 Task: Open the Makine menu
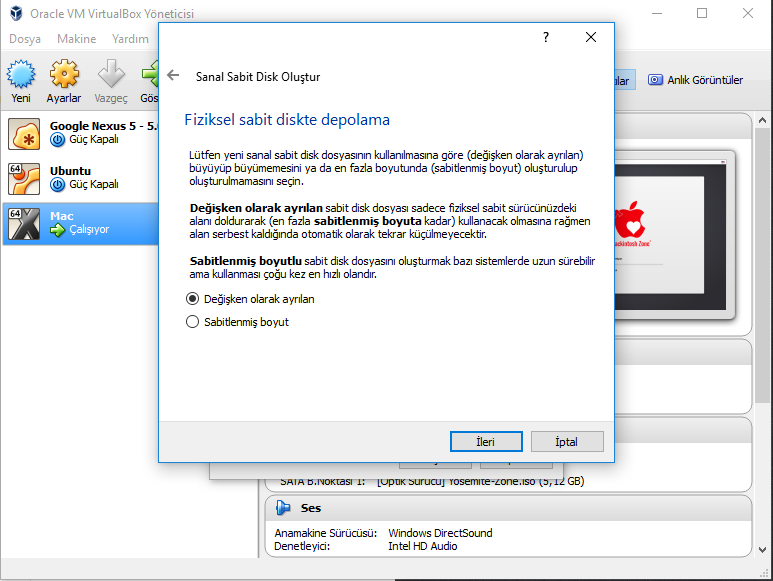pyautogui.click(x=76, y=39)
